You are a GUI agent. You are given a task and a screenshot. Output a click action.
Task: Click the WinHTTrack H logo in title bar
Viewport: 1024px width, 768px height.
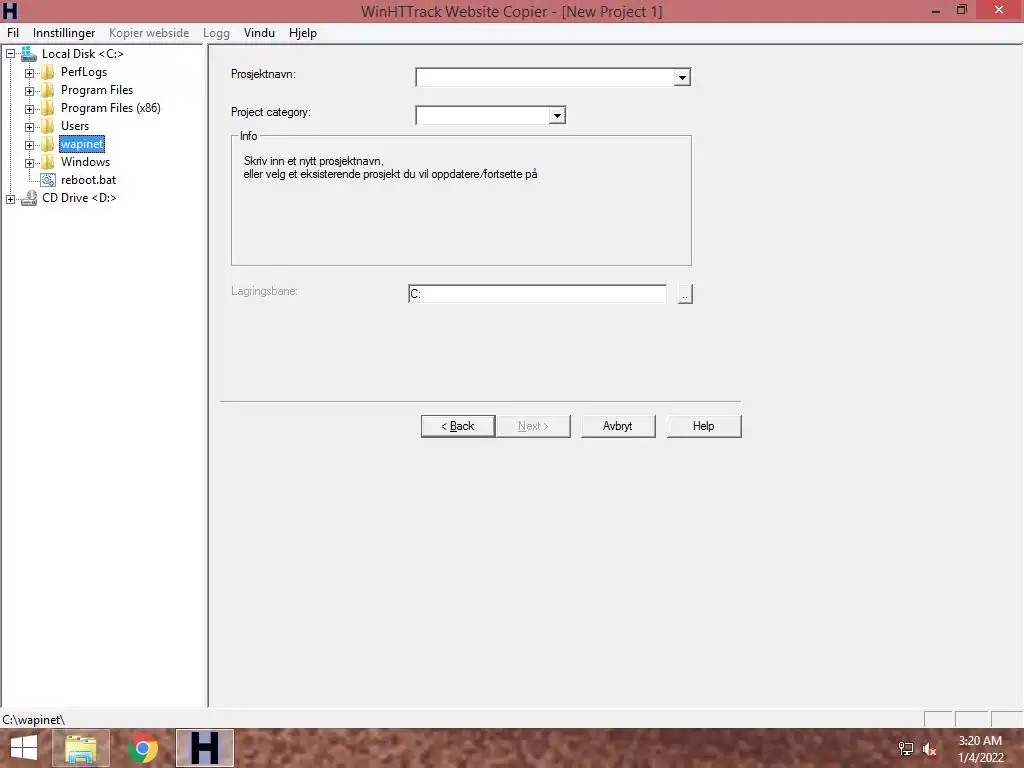point(10,10)
